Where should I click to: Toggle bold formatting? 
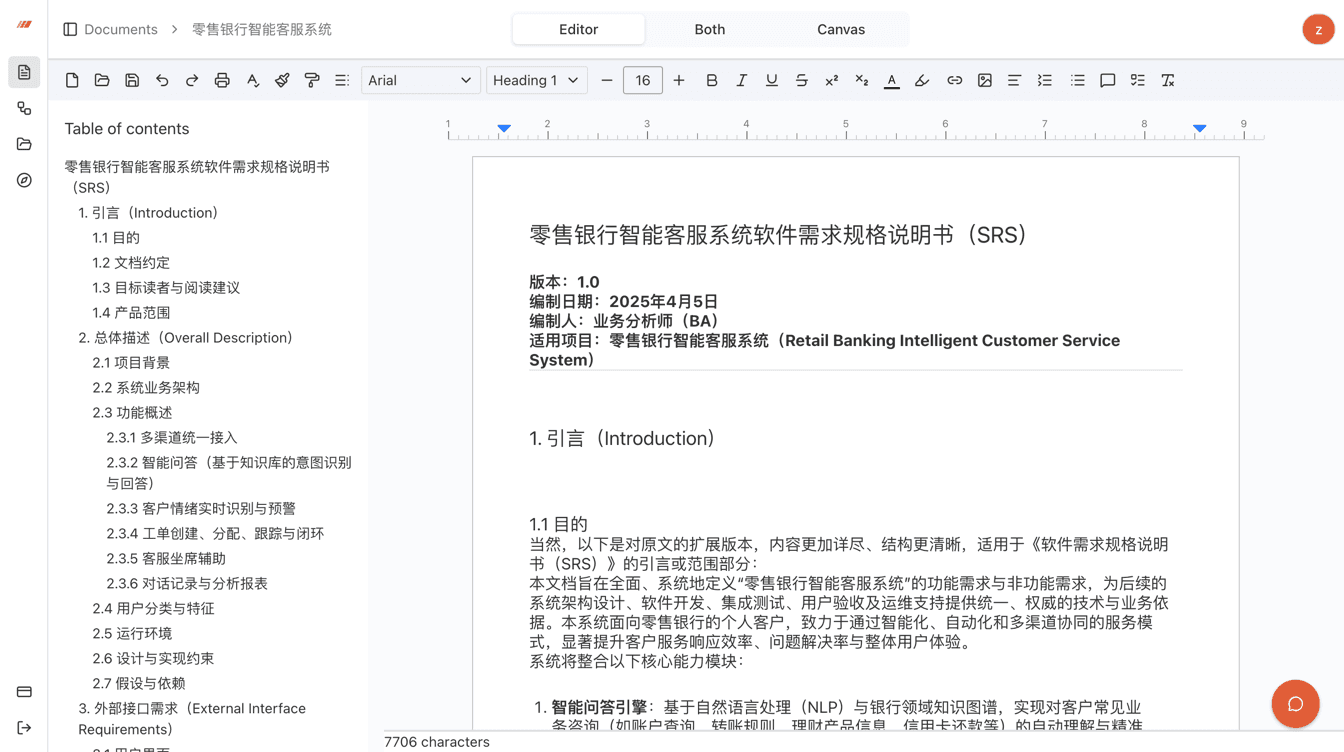(x=711, y=81)
